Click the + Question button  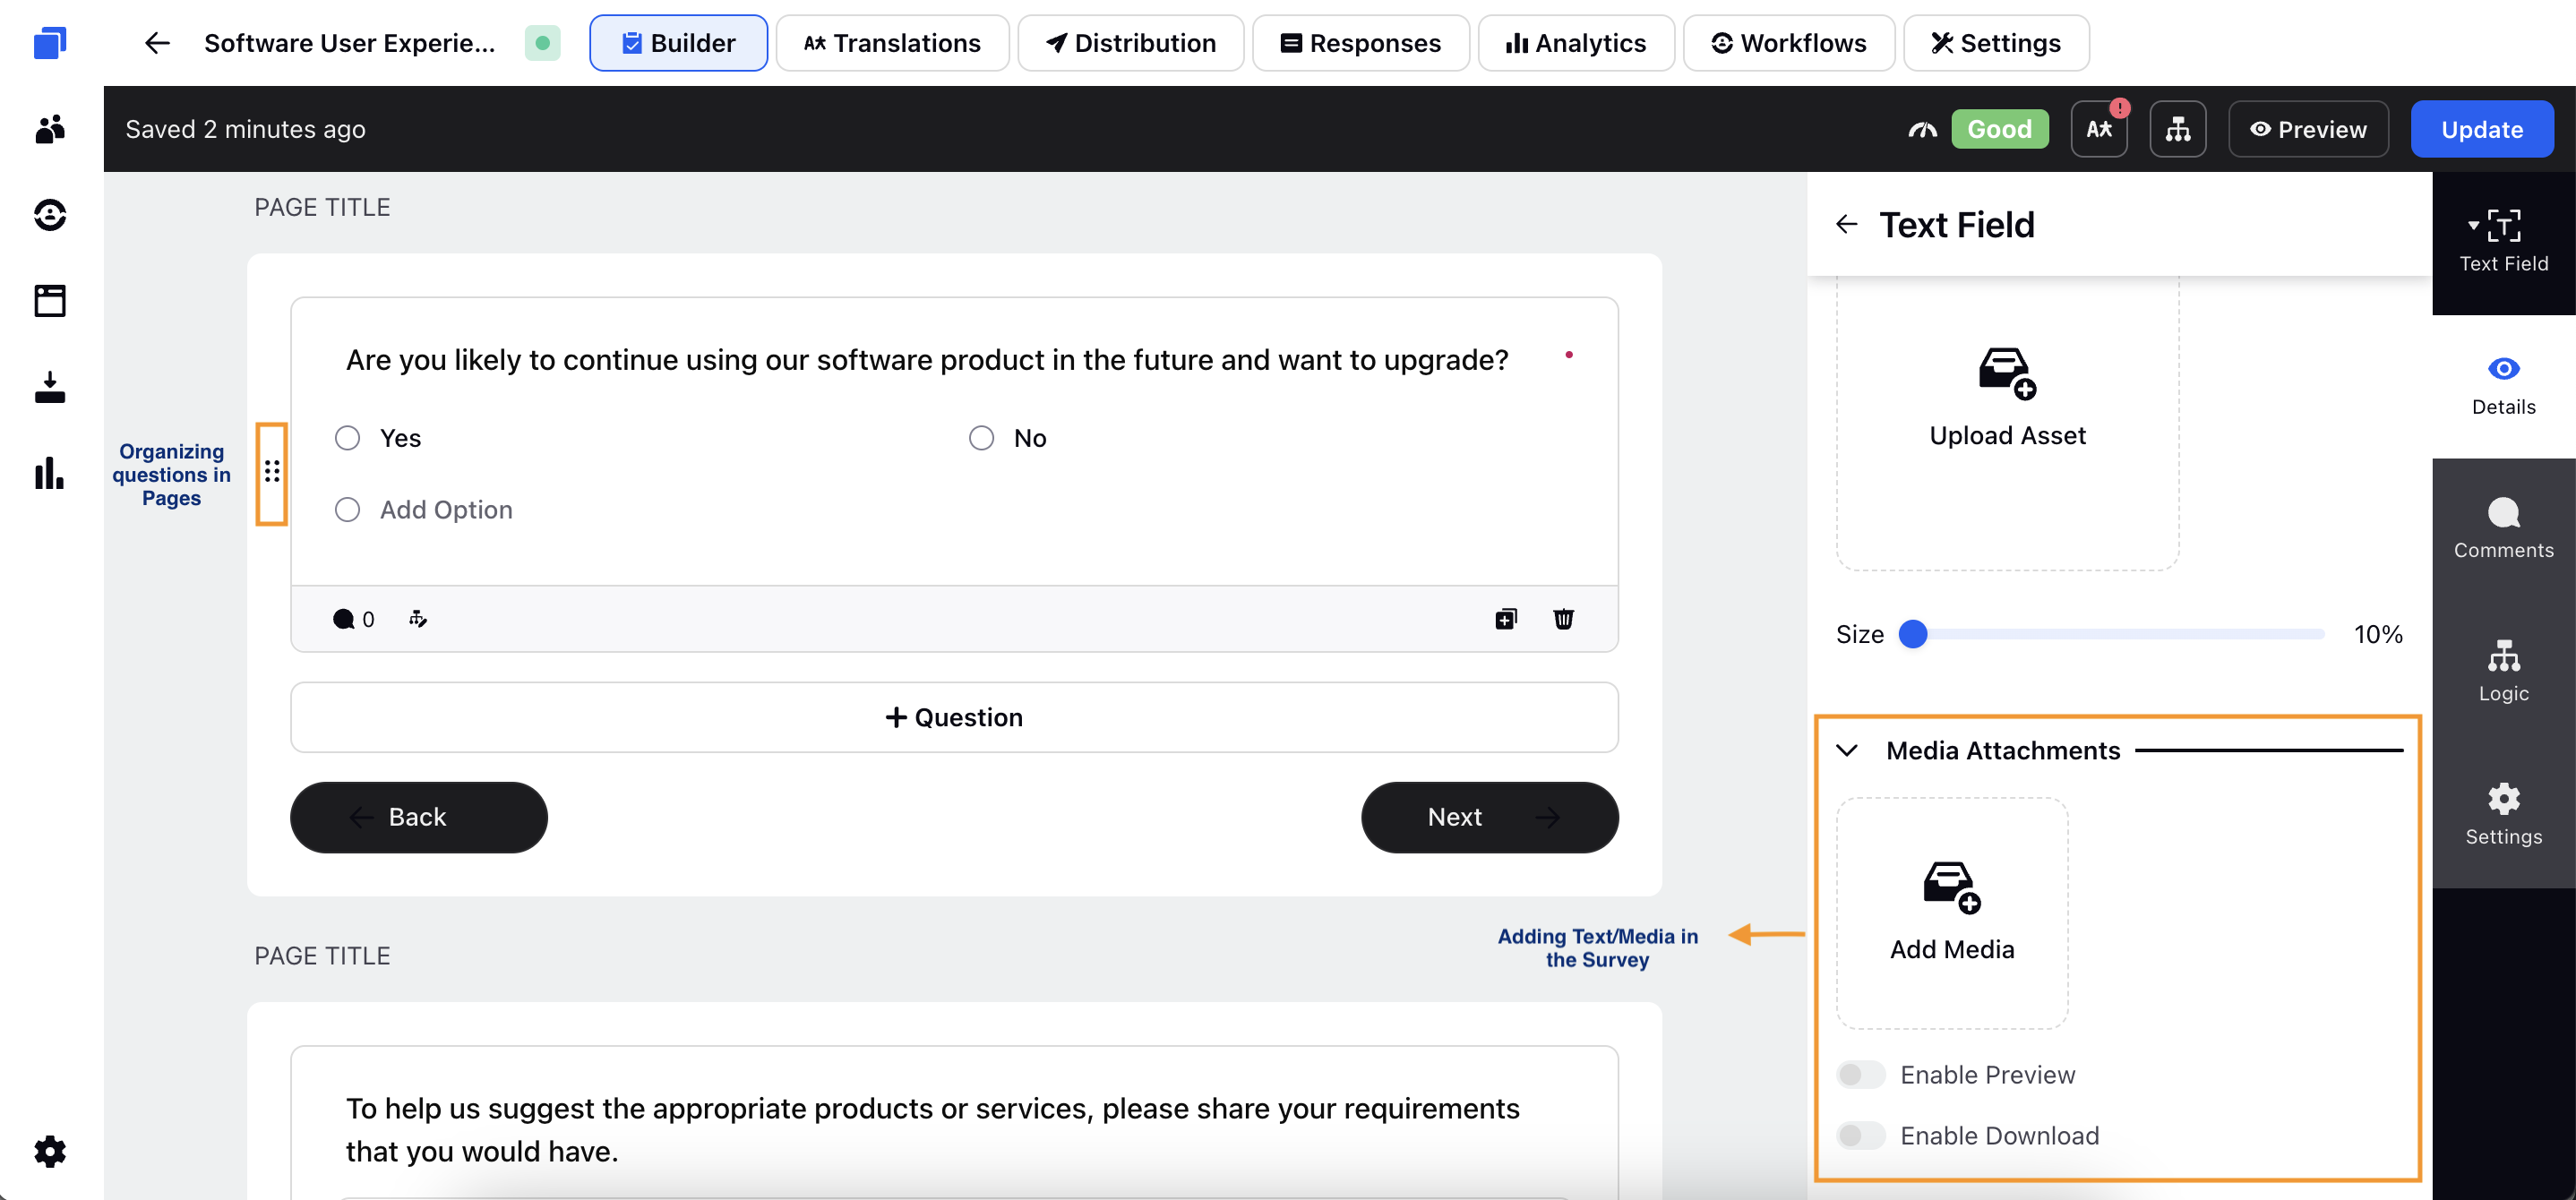(x=954, y=717)
